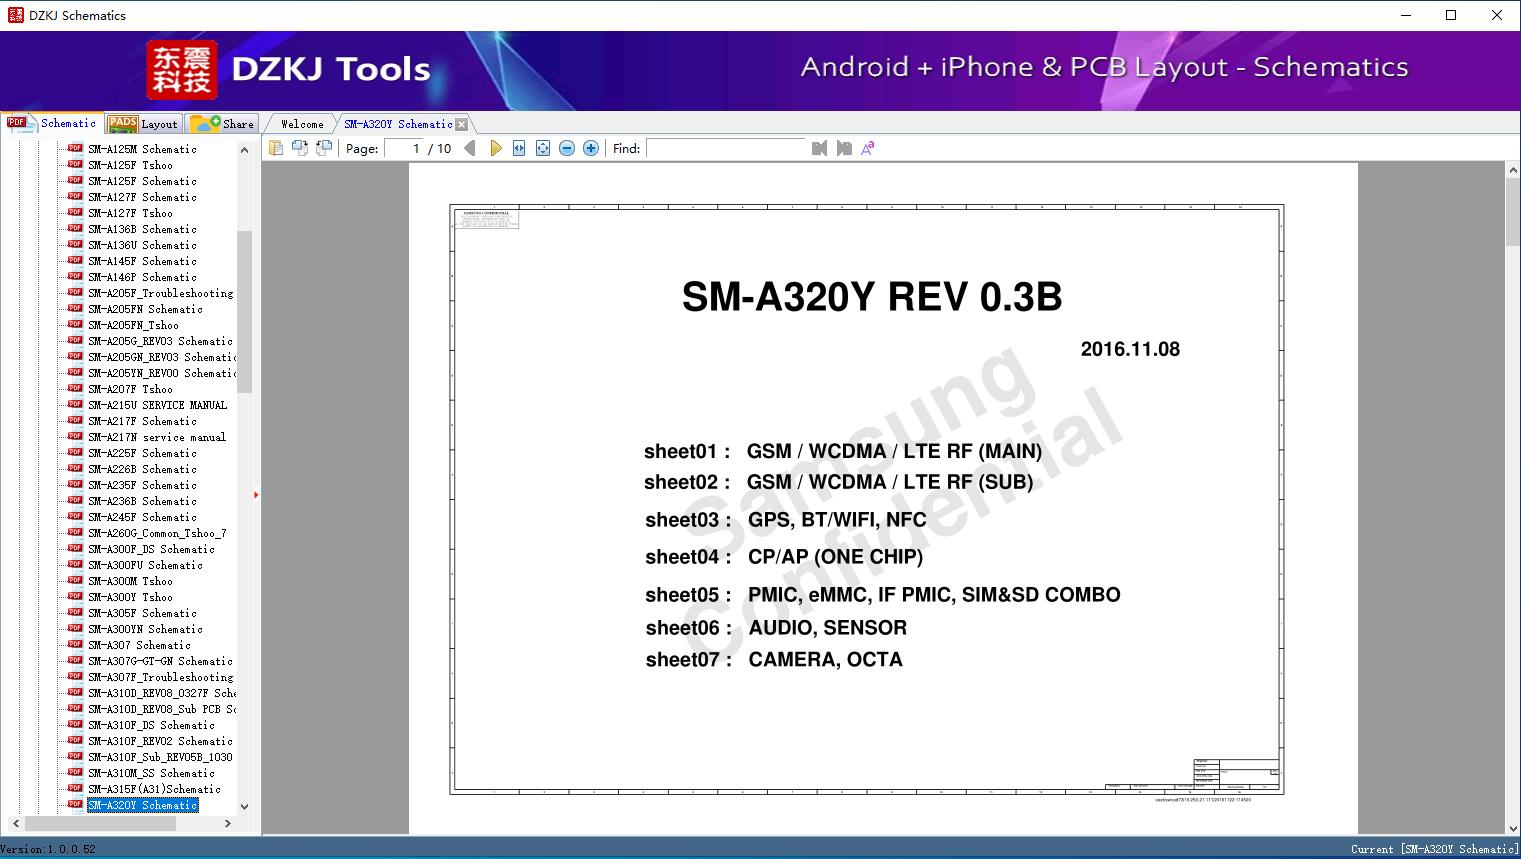Click the PDF icon beside SM-A300M Tshoo
The width and height of the screenshot is (1521, 859).
[75, 580]
